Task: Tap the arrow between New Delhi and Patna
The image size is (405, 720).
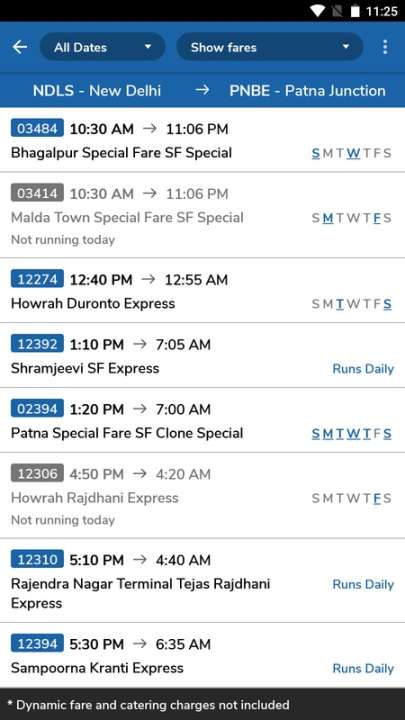Action: click(202, 90)
